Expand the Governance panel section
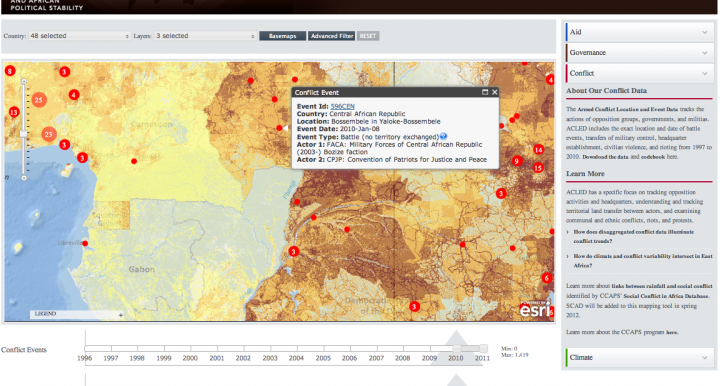This screenshot has height=386, width=720. 640,53
